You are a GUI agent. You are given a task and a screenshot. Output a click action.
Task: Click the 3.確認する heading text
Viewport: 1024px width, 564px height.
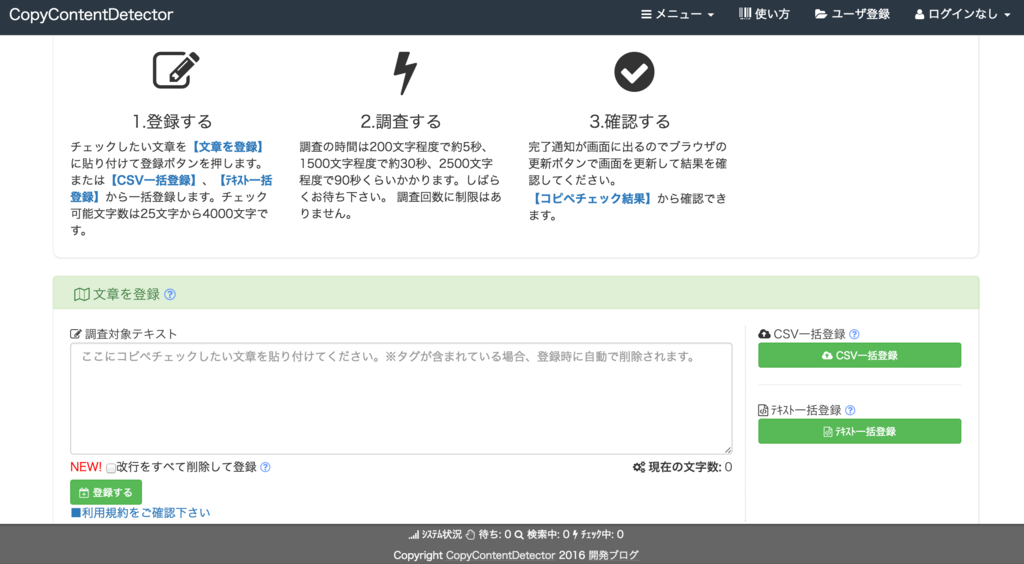(x=630, y=121)
